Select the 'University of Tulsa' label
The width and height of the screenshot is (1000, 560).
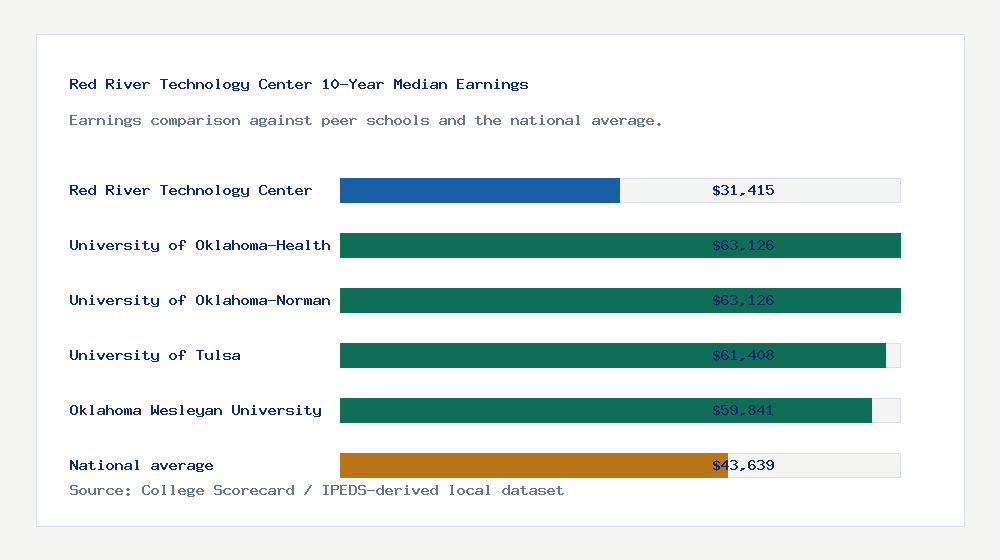[155, 355]
